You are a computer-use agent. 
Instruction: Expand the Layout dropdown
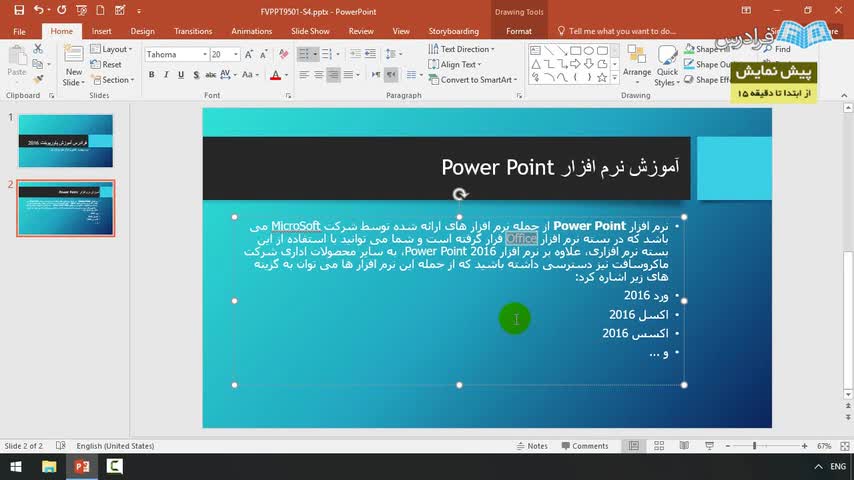[x=111, y=49]
